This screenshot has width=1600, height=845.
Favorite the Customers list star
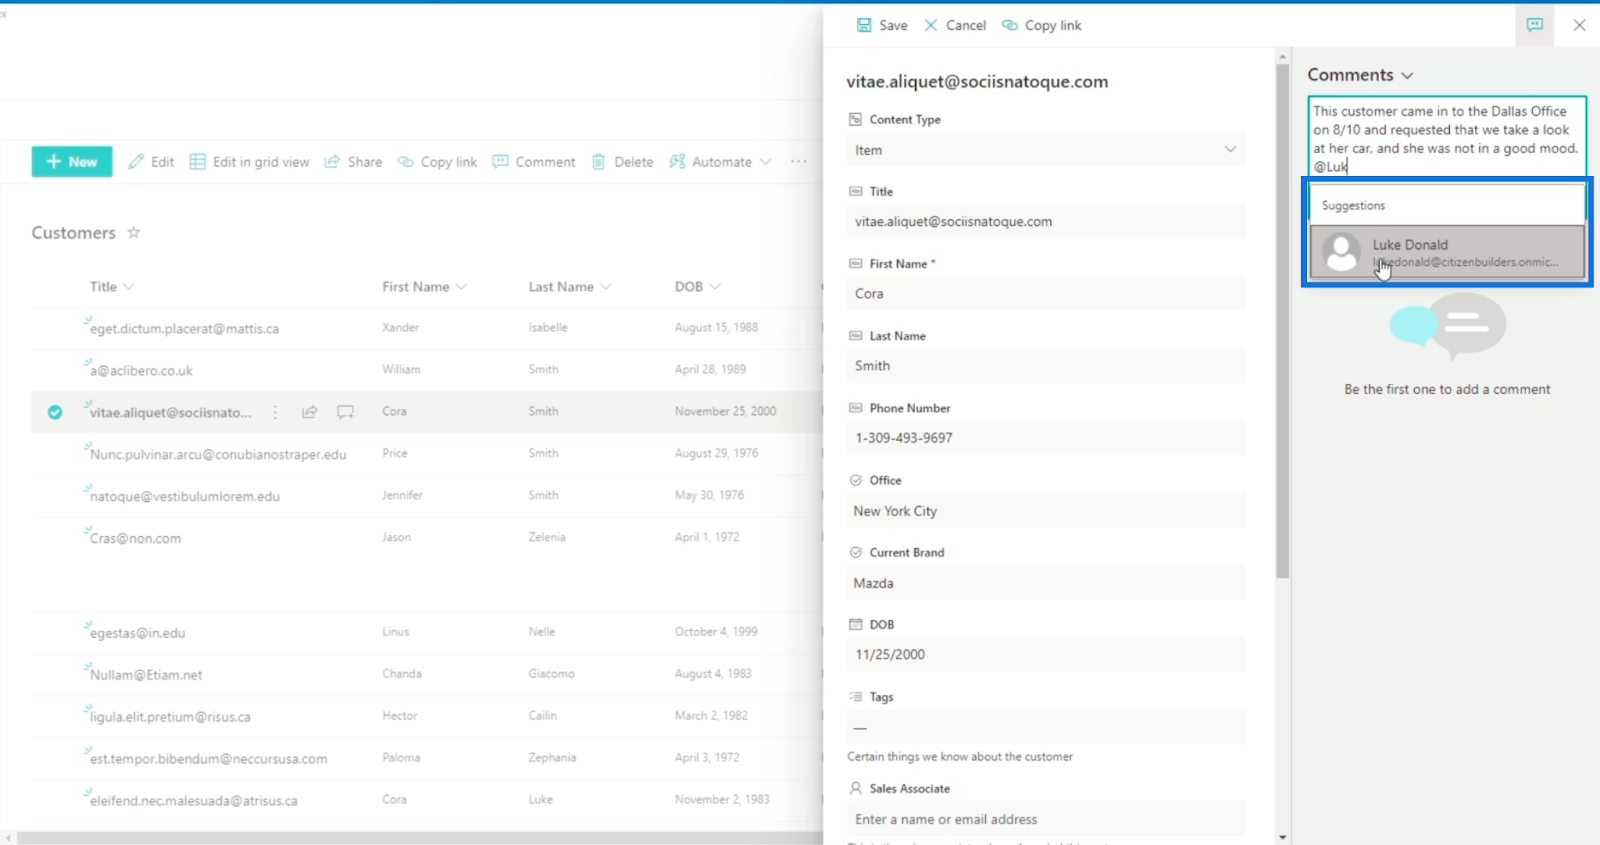(134, 232)
